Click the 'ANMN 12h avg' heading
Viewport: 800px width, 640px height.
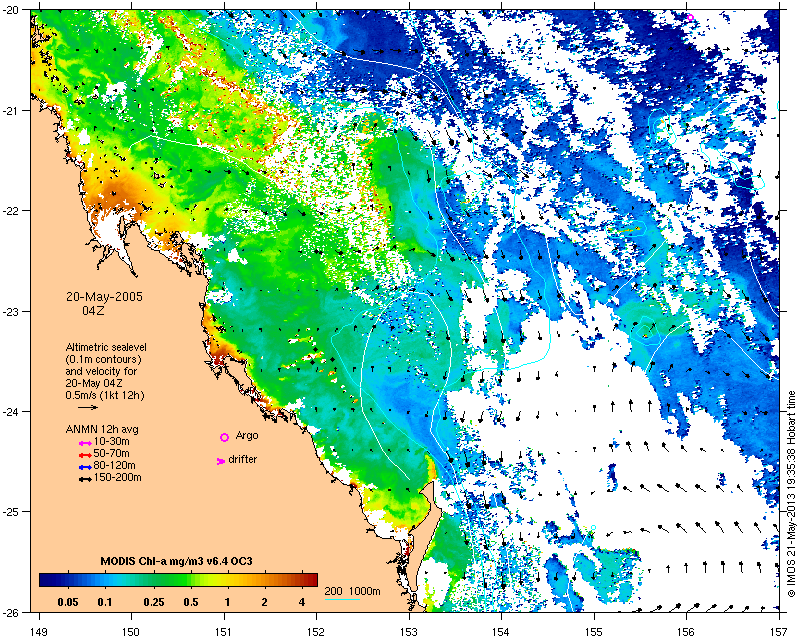point(102,429)
